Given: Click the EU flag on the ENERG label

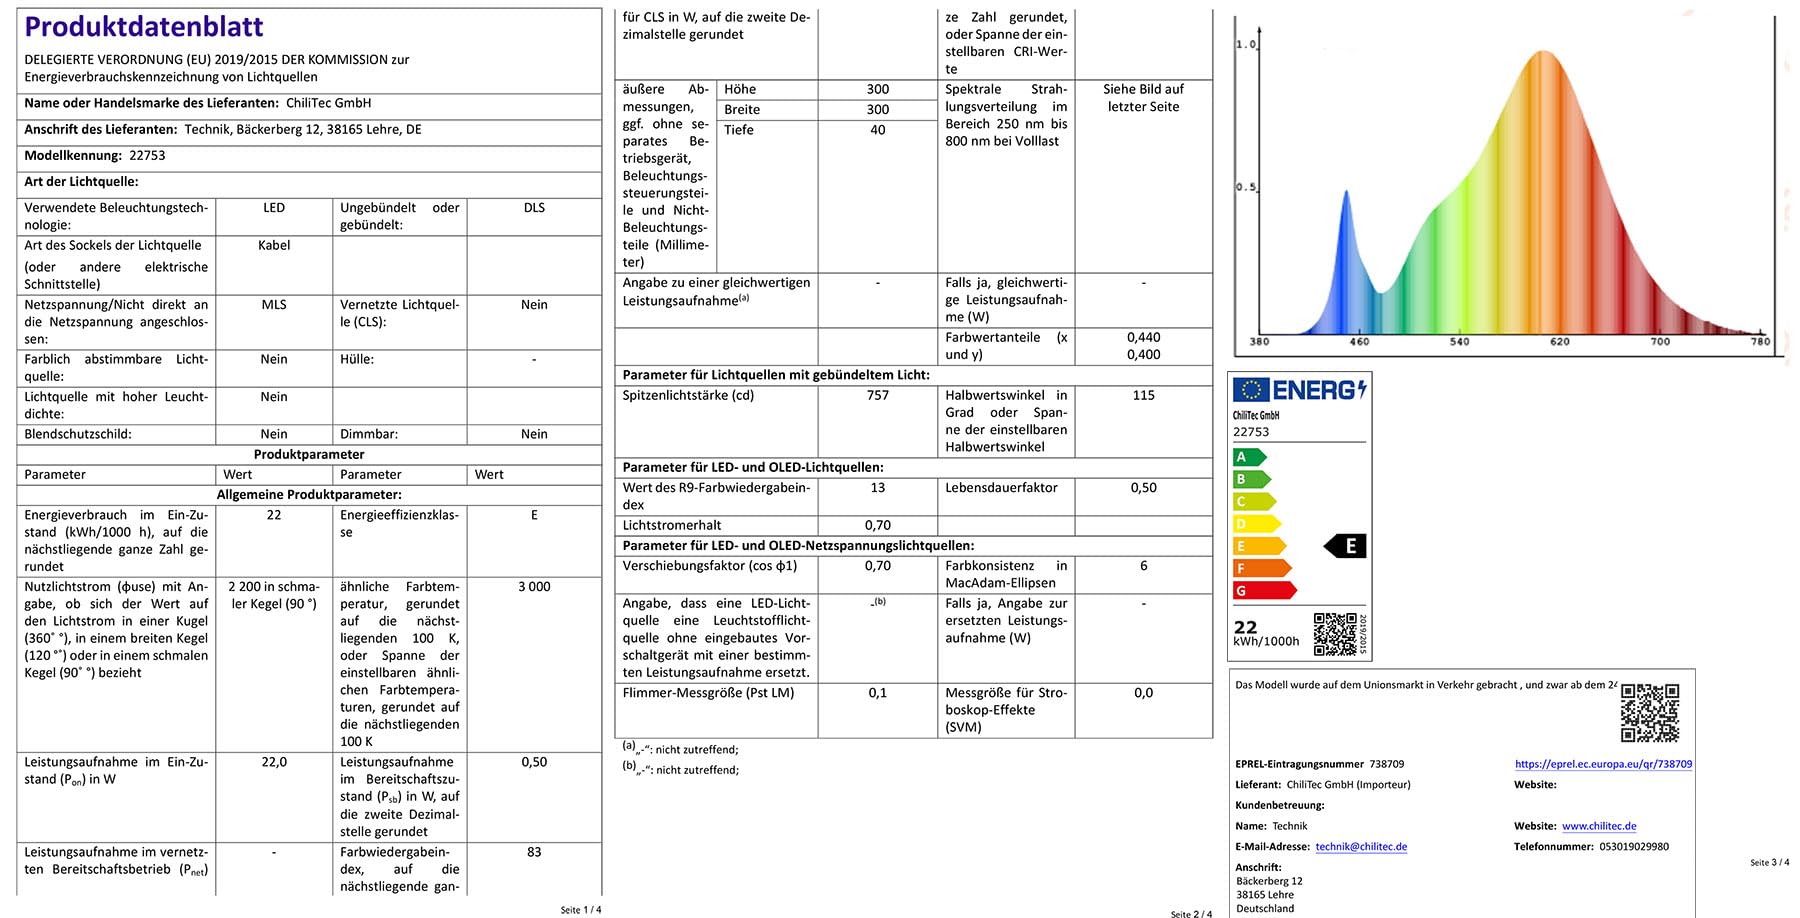Looking at the screenshot, I should click(1251, 390).
